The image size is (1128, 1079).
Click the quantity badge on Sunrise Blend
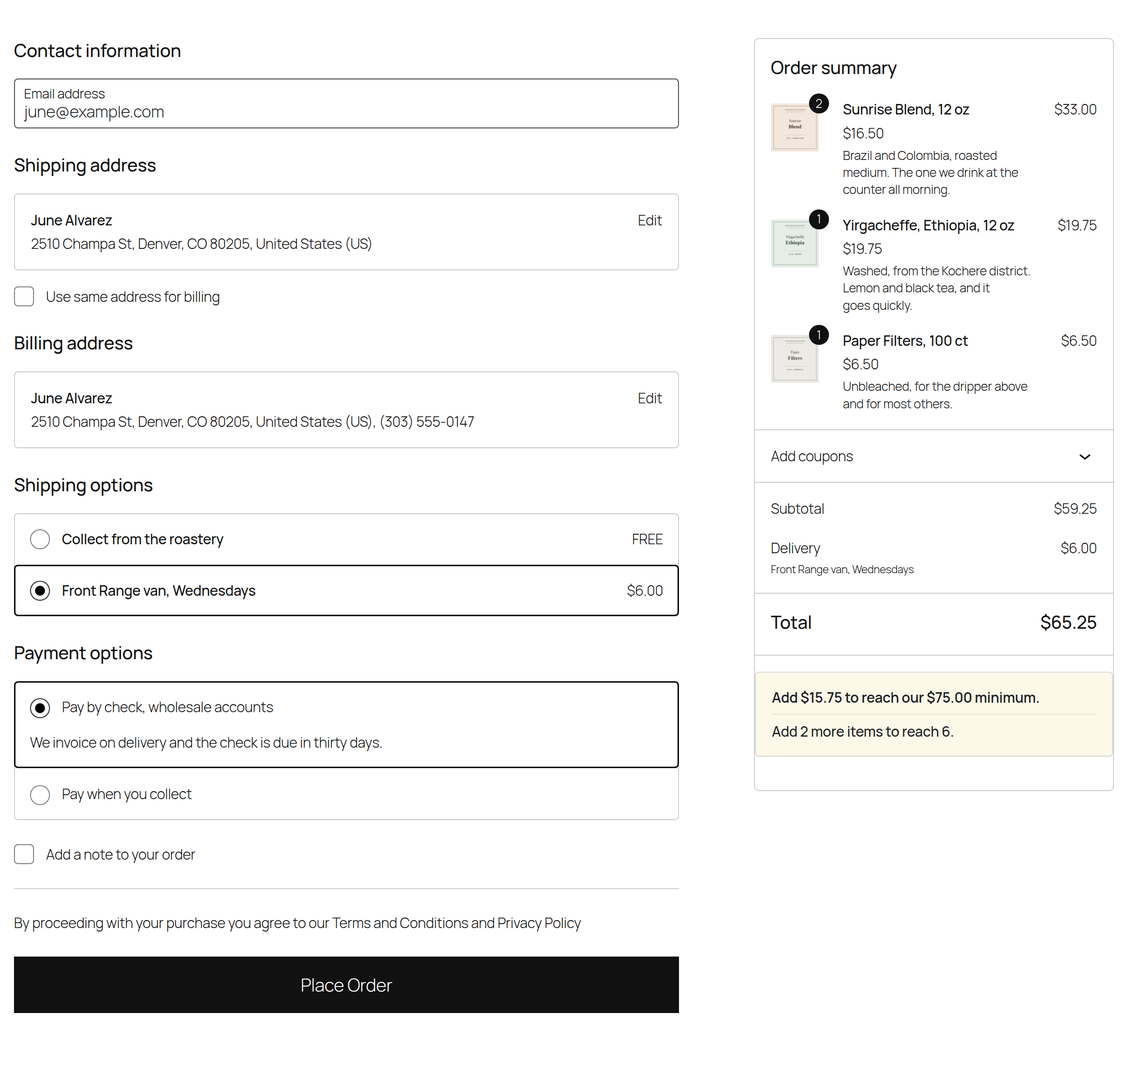click(x=819, y=104)
